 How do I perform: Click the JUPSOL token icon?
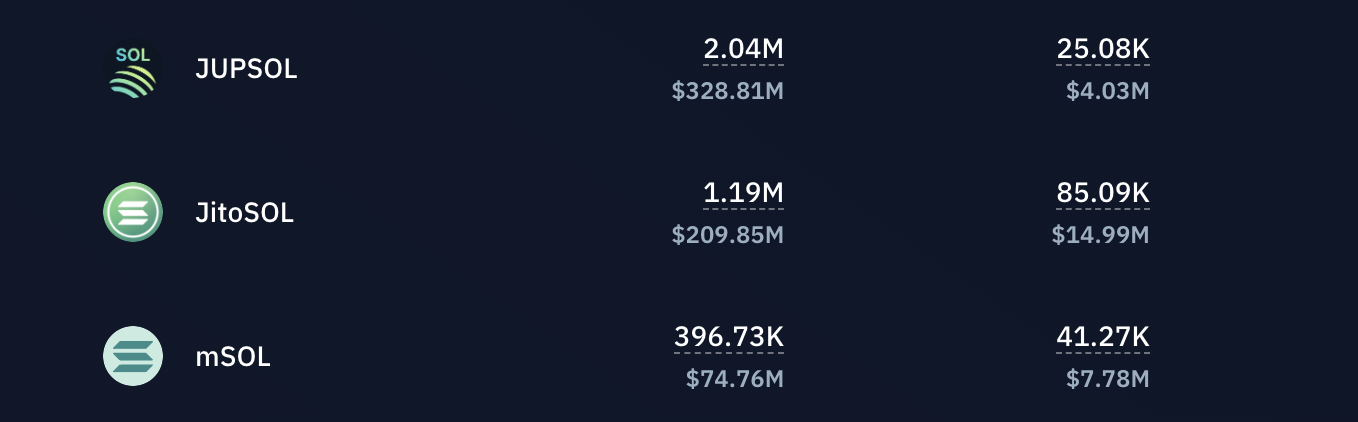(x=133, y=70)
